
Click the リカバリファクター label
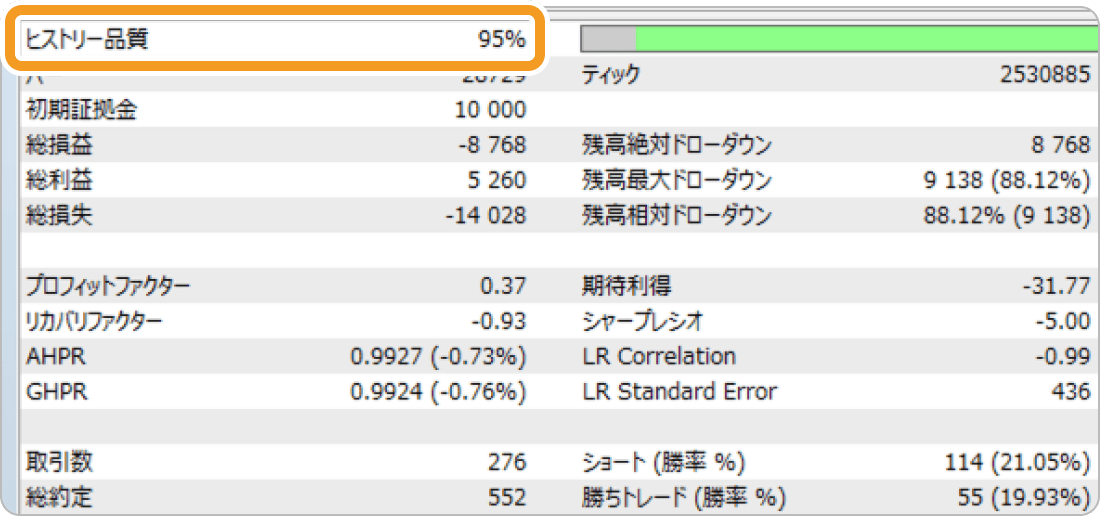pyautogui.click(x=94, y=321)
